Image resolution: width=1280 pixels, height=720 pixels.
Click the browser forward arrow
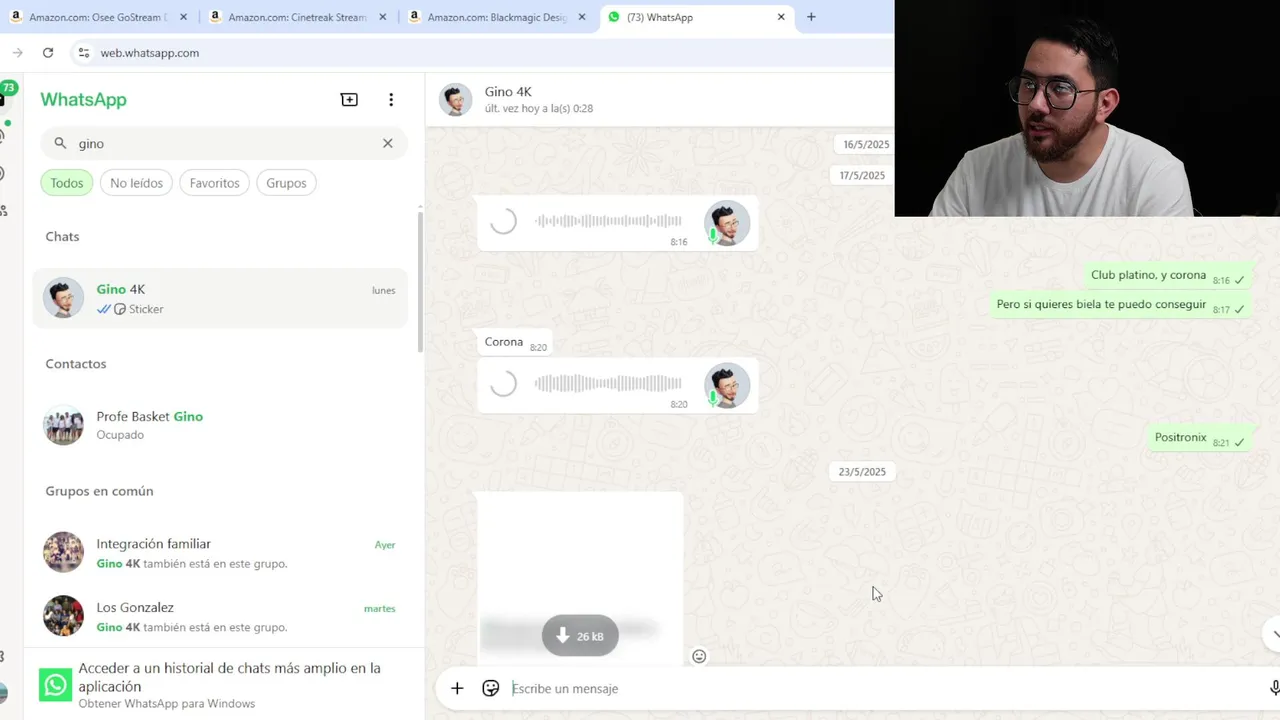tap(17, 53)
